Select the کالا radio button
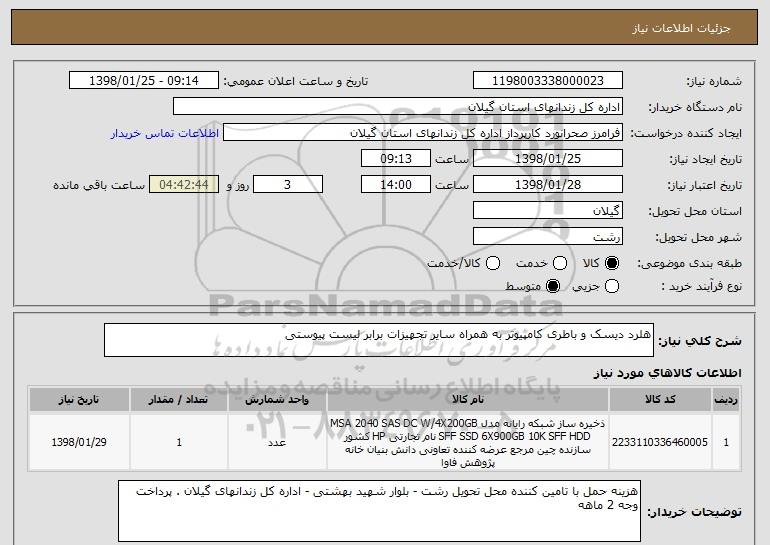 [612, 263]
